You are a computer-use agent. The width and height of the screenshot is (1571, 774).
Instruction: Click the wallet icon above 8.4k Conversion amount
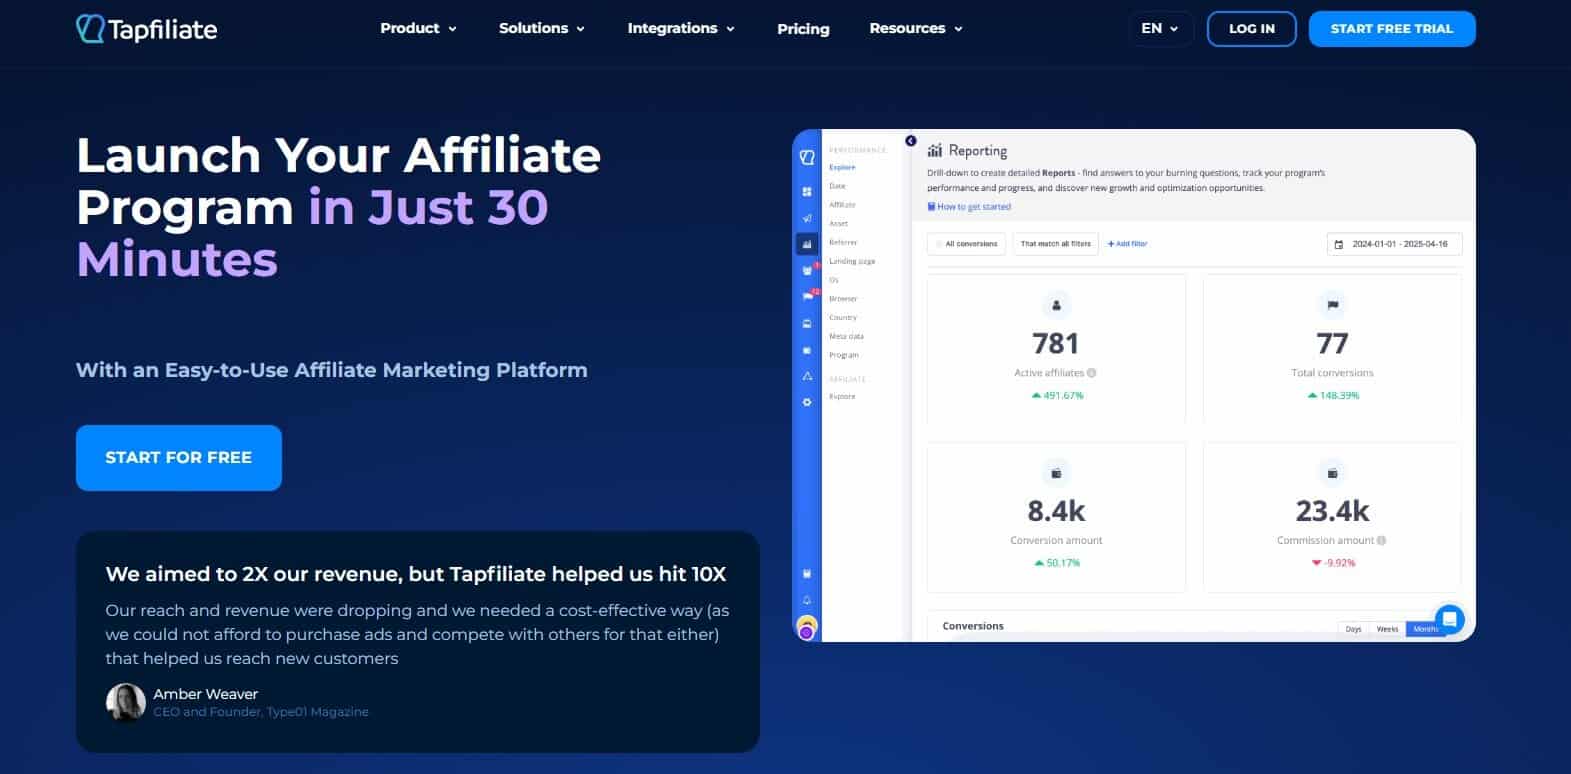coord(1056,473)
